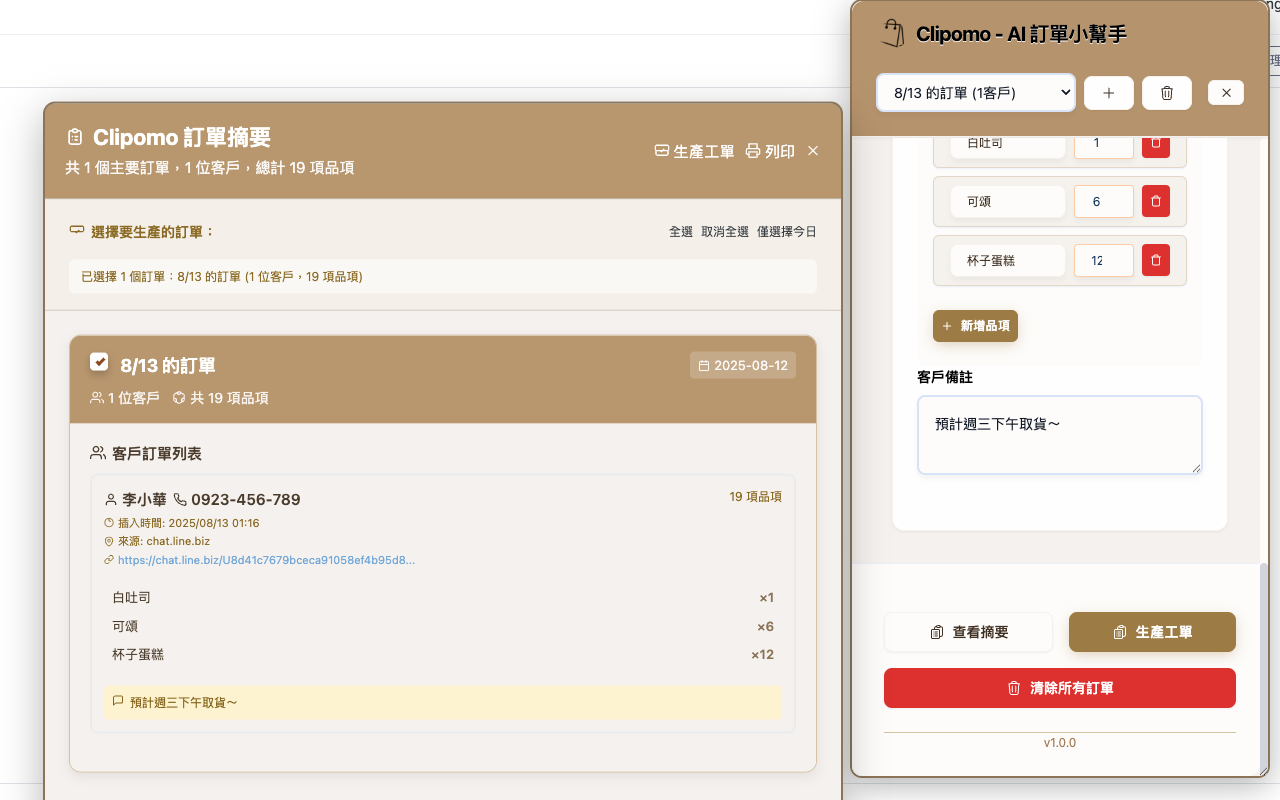The width and height of the screenshot is (1280, 800).
Task: Open the chat.line.biz source link
Action: point(266,560)
